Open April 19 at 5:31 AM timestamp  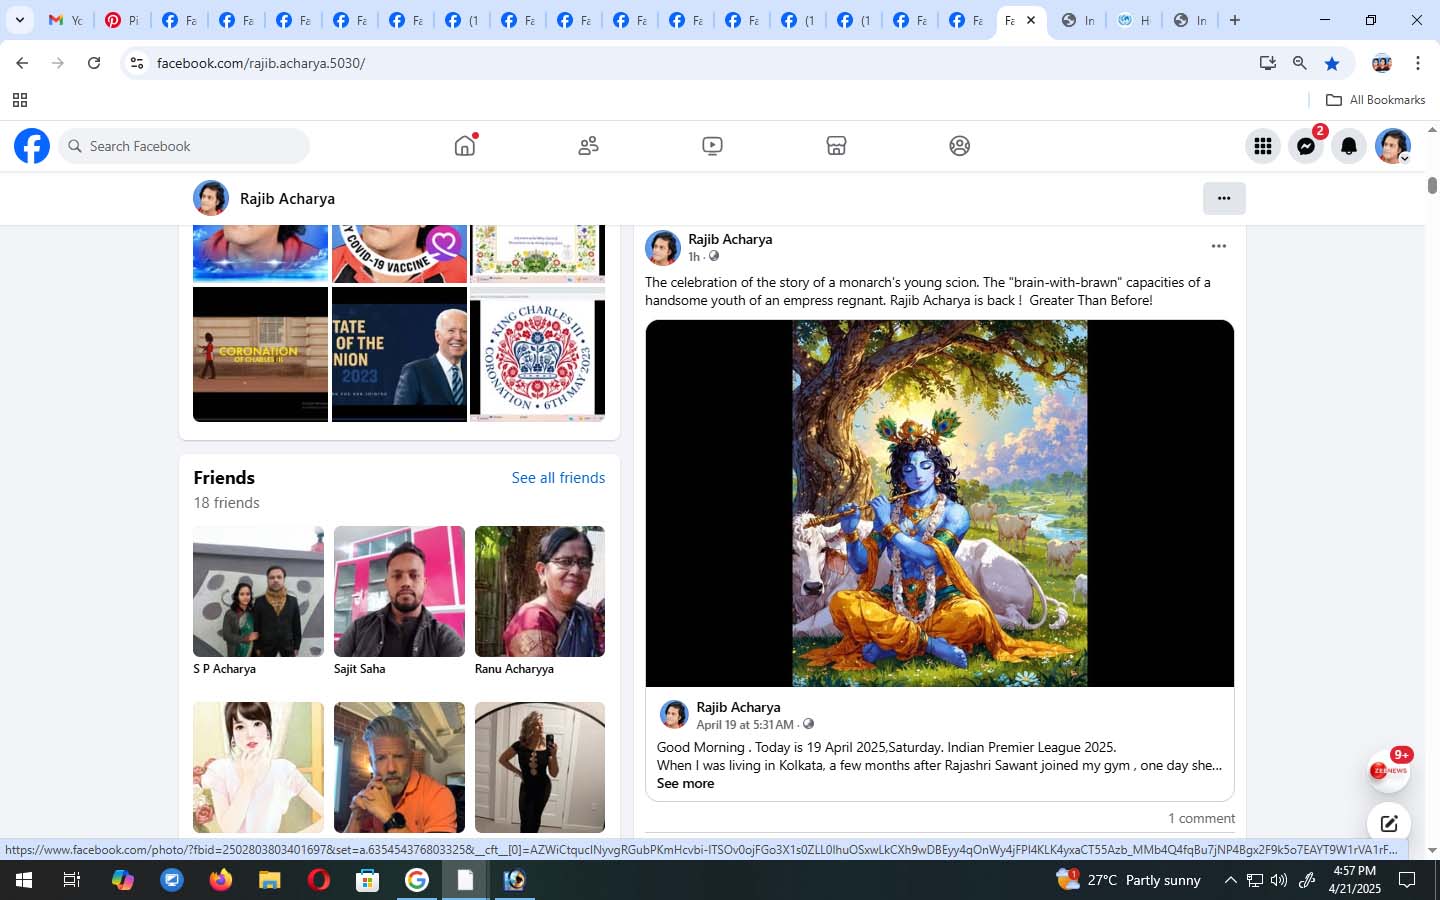tap(745, 725)
